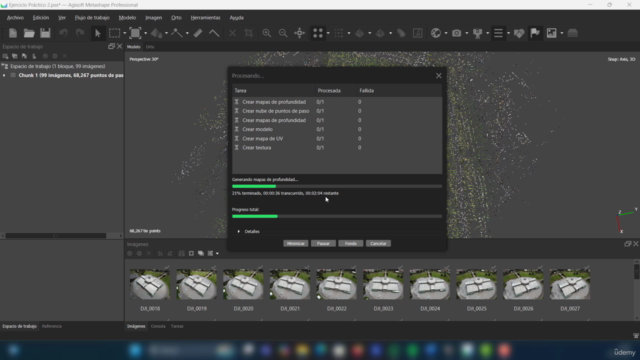Toggle the show images thumbnail icon
This screenshot has height=360, width=640.
pos(551,33)
